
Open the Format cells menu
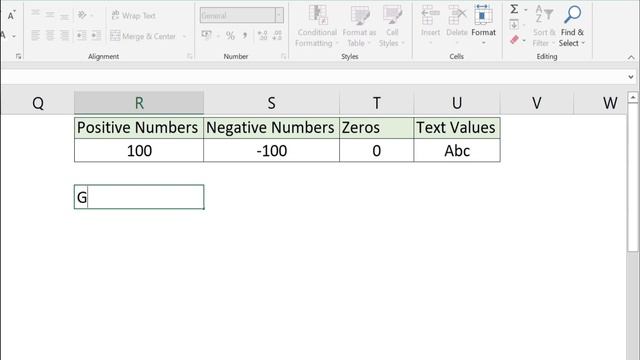coord(483,24)
